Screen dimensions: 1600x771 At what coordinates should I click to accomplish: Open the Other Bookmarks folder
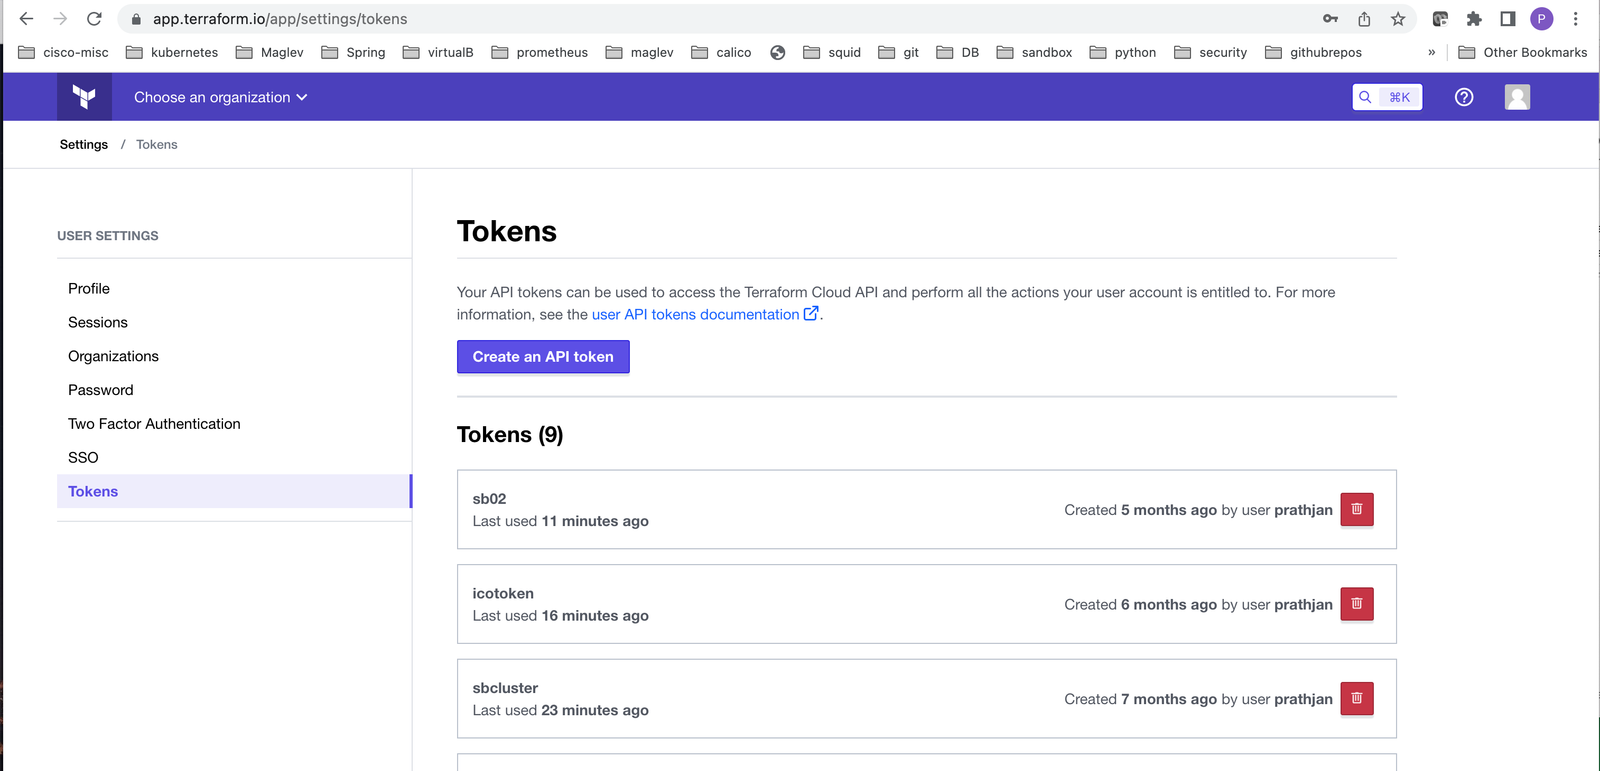[1523, 52]
